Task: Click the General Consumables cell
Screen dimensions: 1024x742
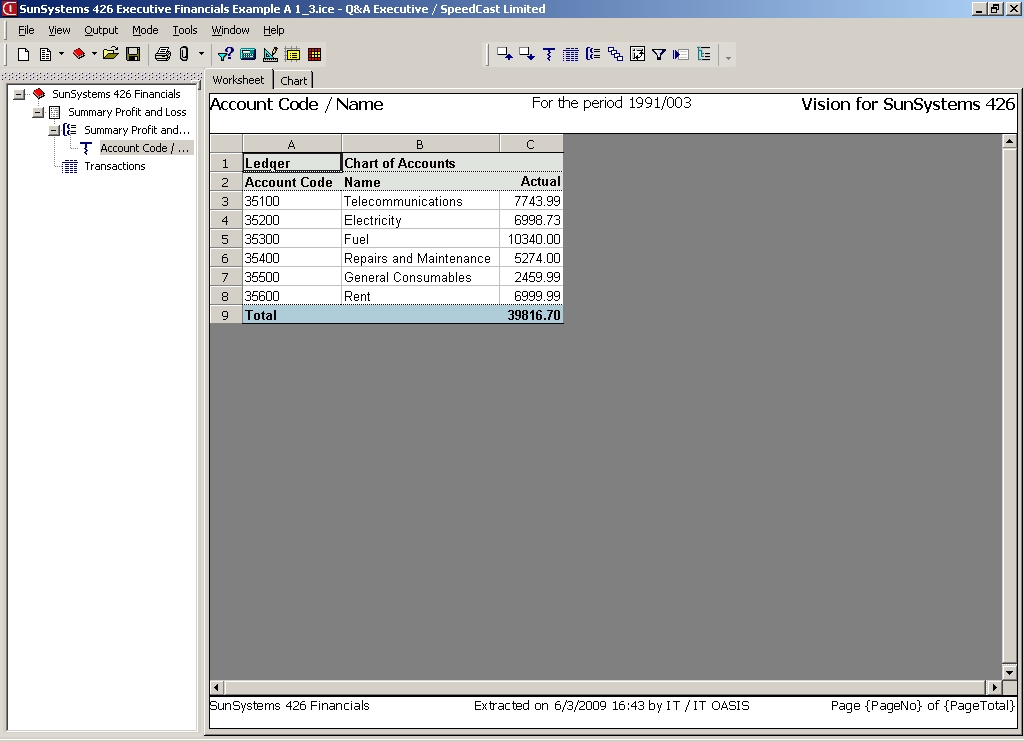Action: pos(420,277)
